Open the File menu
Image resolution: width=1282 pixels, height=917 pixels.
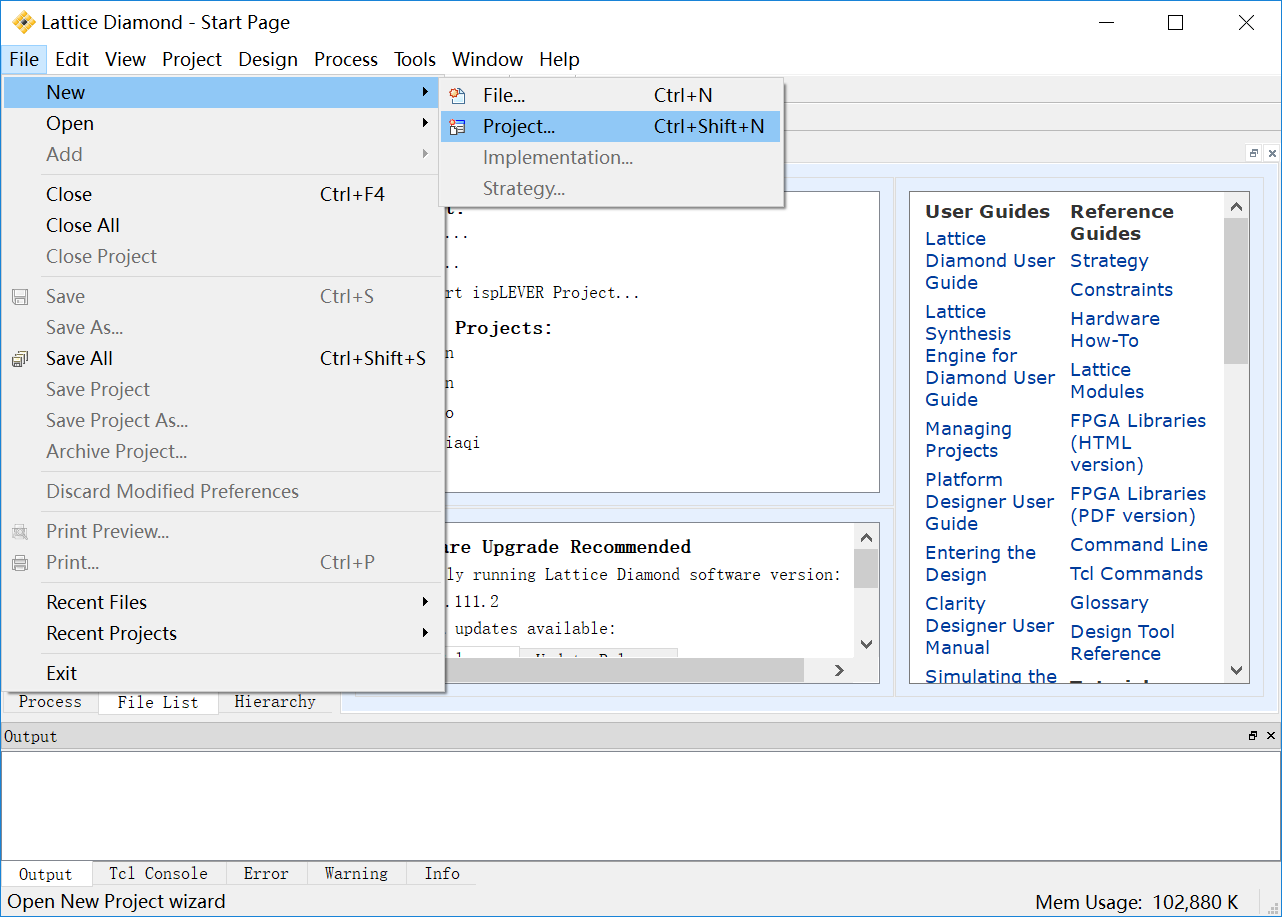(x=24, y=59)
